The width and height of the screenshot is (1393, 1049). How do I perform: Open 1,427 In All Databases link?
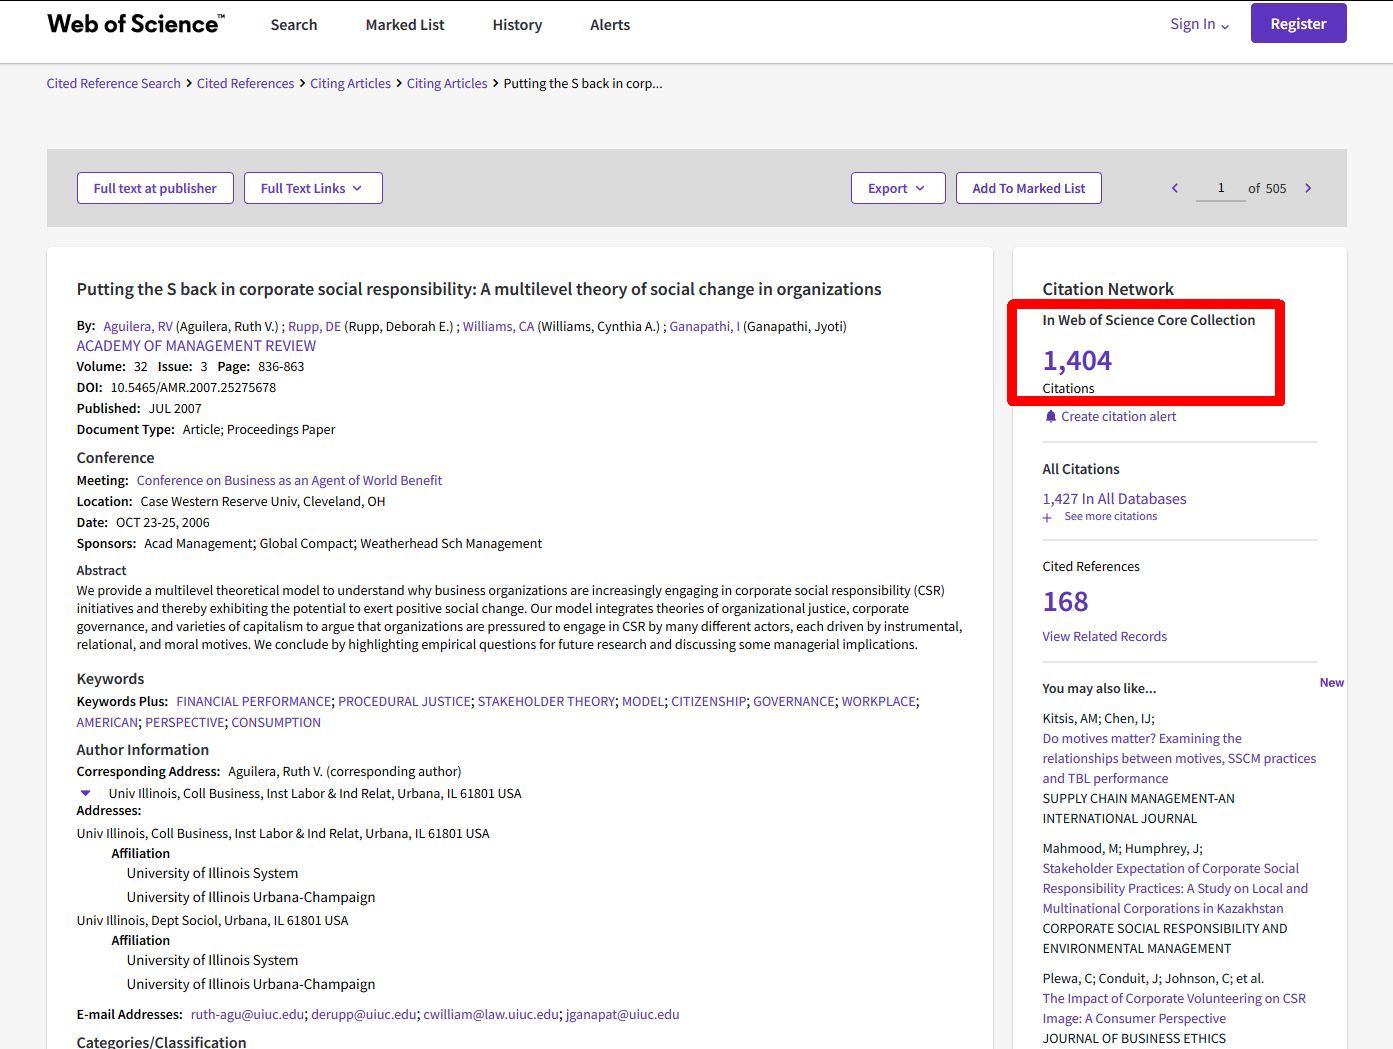coord(1114,499)
